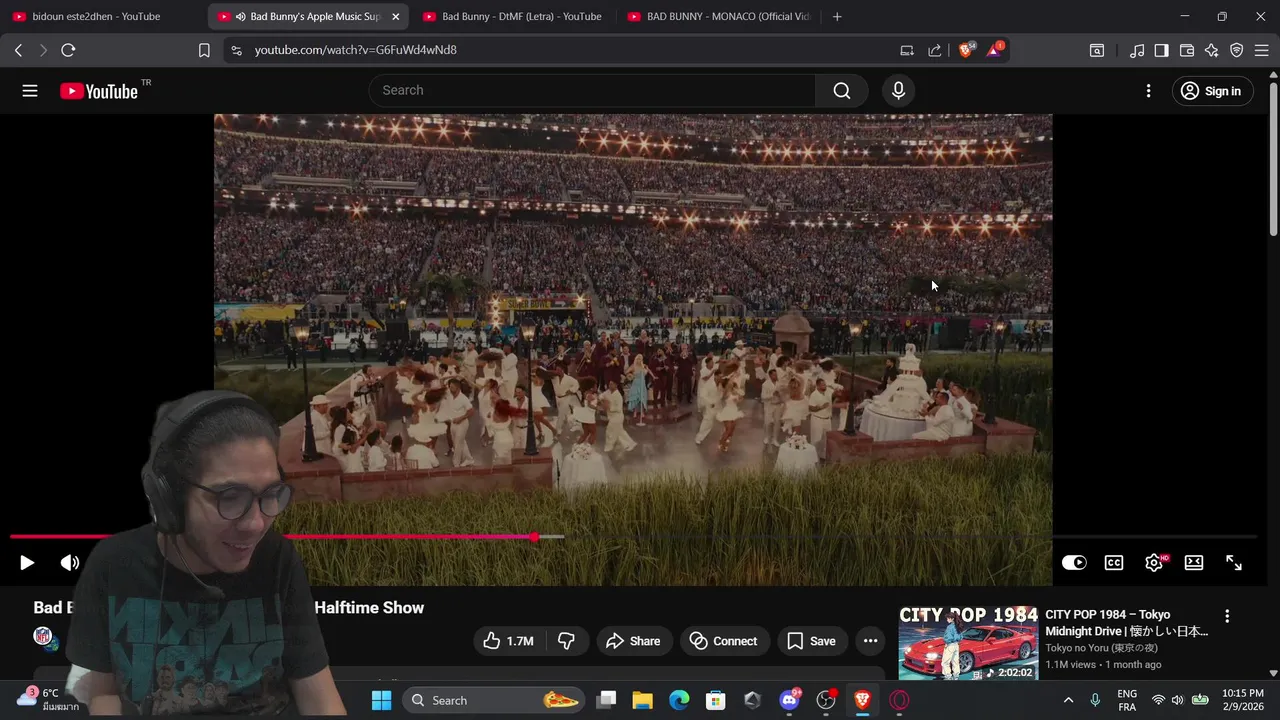Open more actions ellipsis below video
Screen dimensions: 1280x720
coord(870,641)
